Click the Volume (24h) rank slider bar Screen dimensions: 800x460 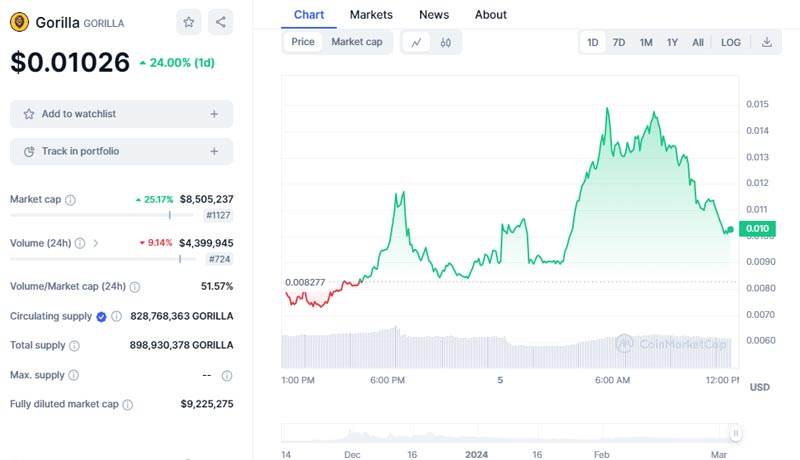click(103, 259)
